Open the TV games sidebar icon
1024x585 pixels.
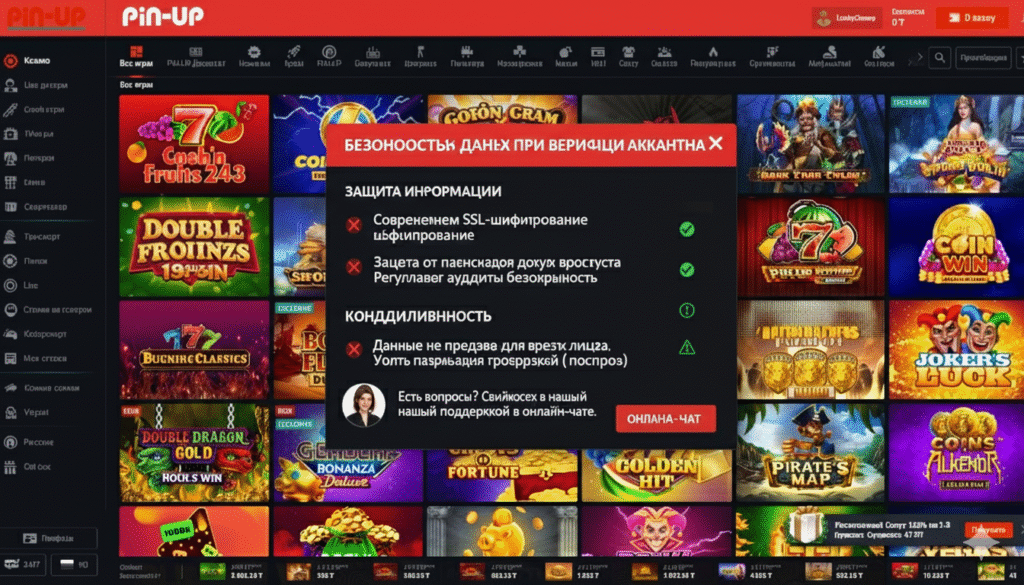point(10,134)
